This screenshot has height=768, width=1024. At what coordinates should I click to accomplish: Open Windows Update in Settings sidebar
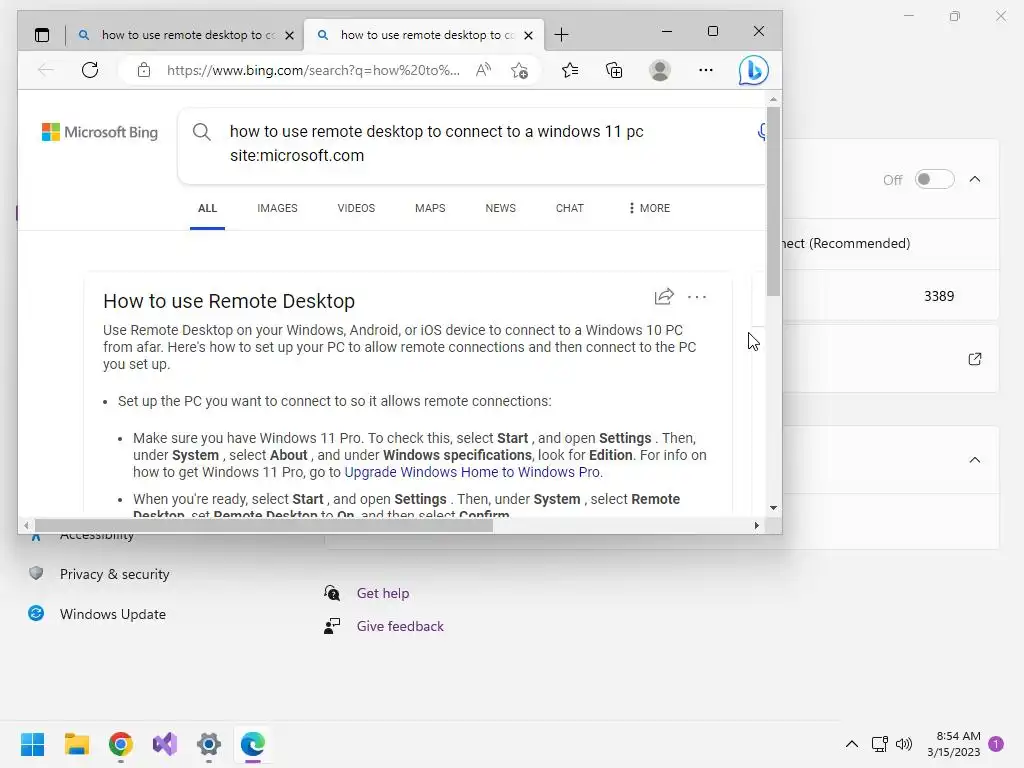point(112,614)
